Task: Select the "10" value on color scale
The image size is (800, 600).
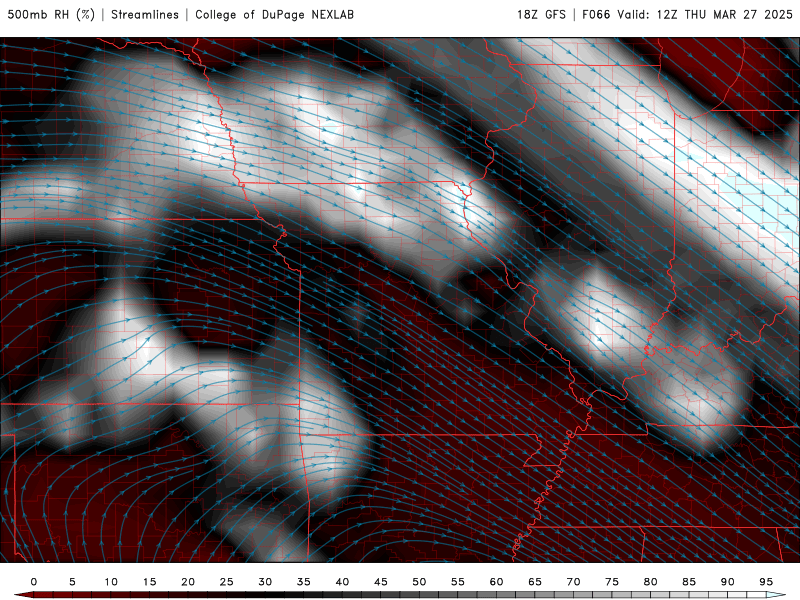Action: (x=111, y=582)
